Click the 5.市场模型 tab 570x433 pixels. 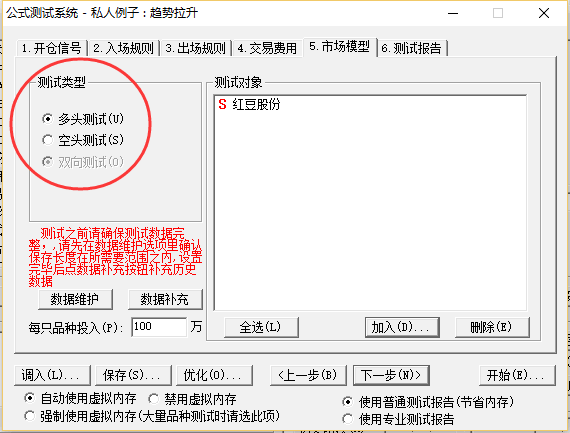[x=340, y=47]
